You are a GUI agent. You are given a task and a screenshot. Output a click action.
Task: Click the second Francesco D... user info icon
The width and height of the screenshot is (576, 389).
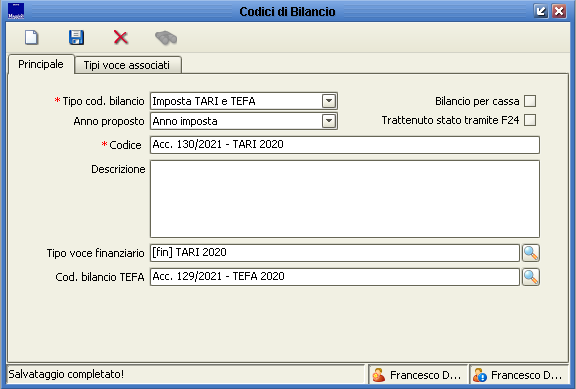tap(480, 375)
